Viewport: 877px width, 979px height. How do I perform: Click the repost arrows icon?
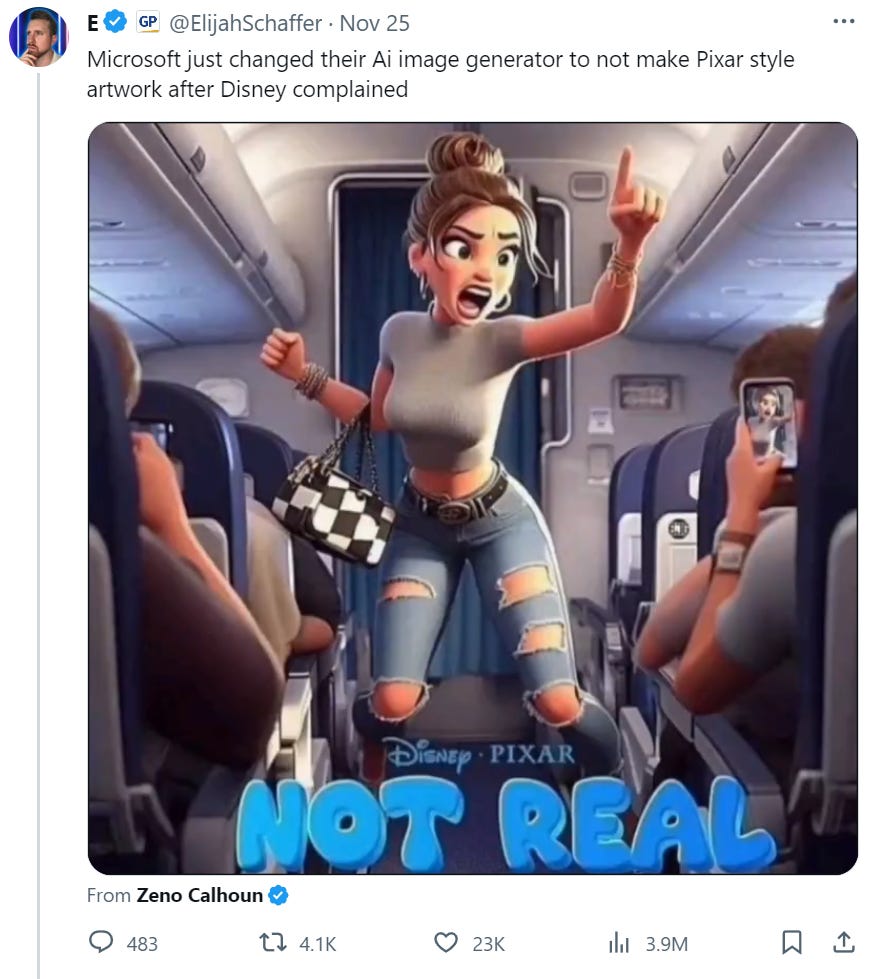click(273, 942)
